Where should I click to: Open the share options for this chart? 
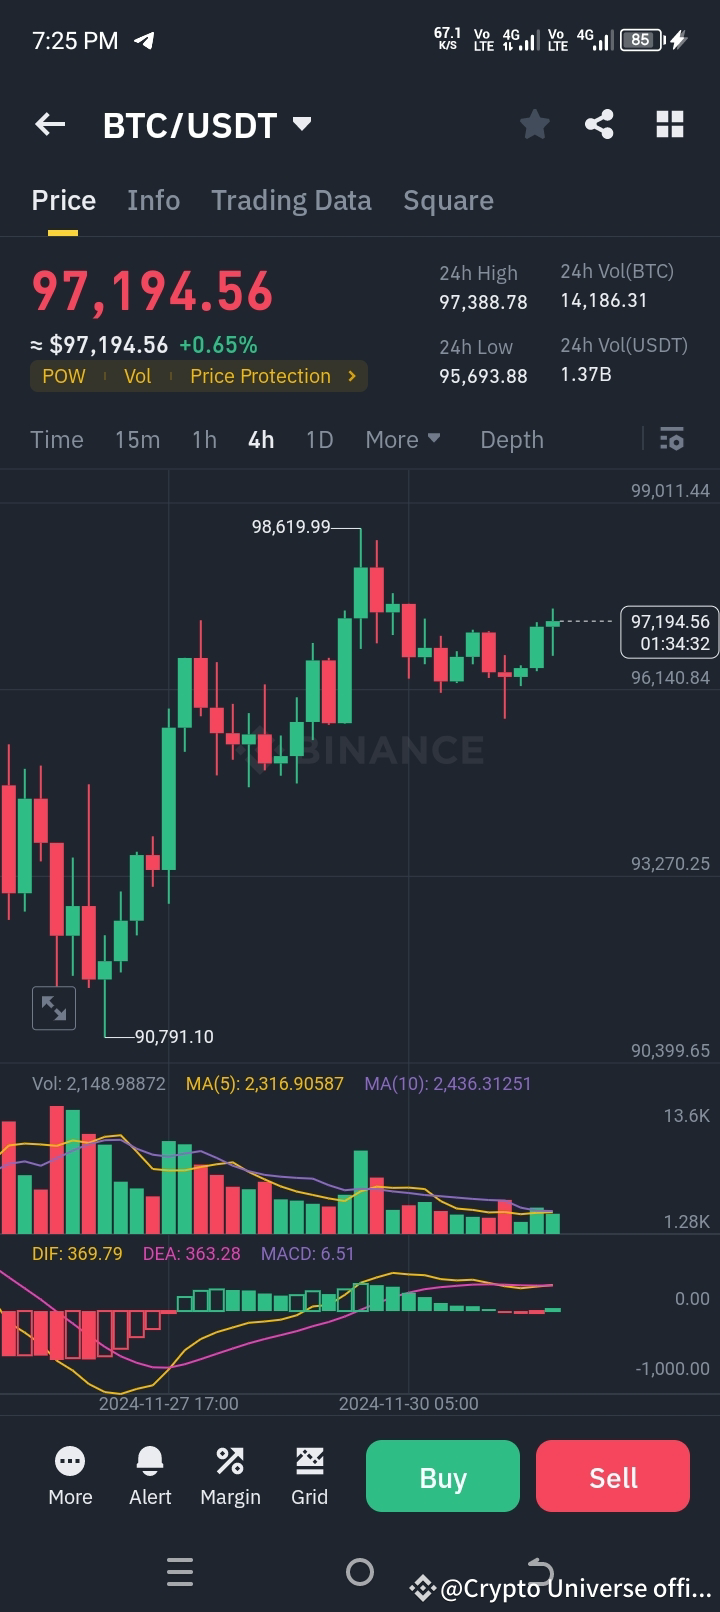pyautogui.click(x=599, y=124)
